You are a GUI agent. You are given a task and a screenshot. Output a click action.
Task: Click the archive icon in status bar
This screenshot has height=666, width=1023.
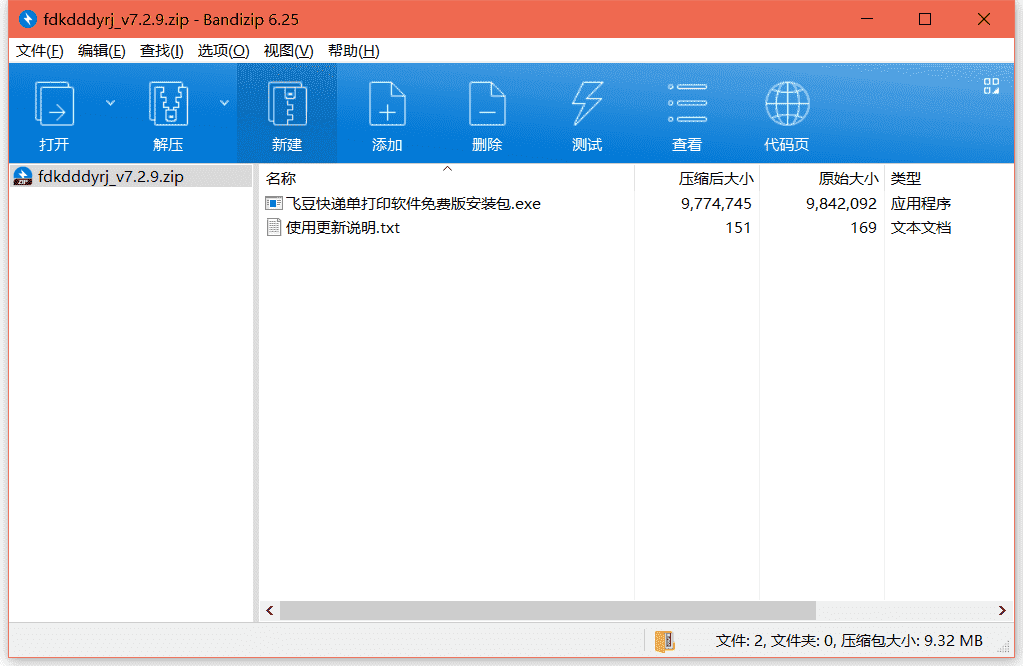pyautogui.click(x=664, y=641)
